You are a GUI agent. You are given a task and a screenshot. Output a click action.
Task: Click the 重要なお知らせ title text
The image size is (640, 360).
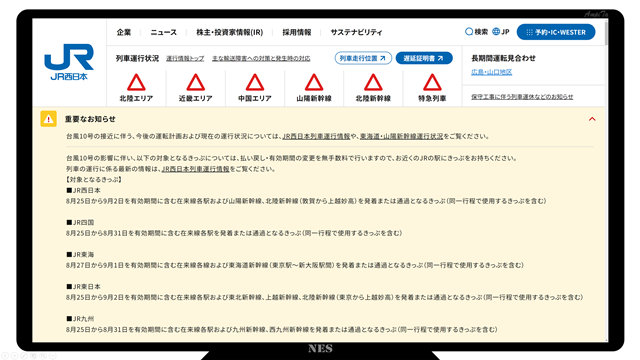(90, 119)
